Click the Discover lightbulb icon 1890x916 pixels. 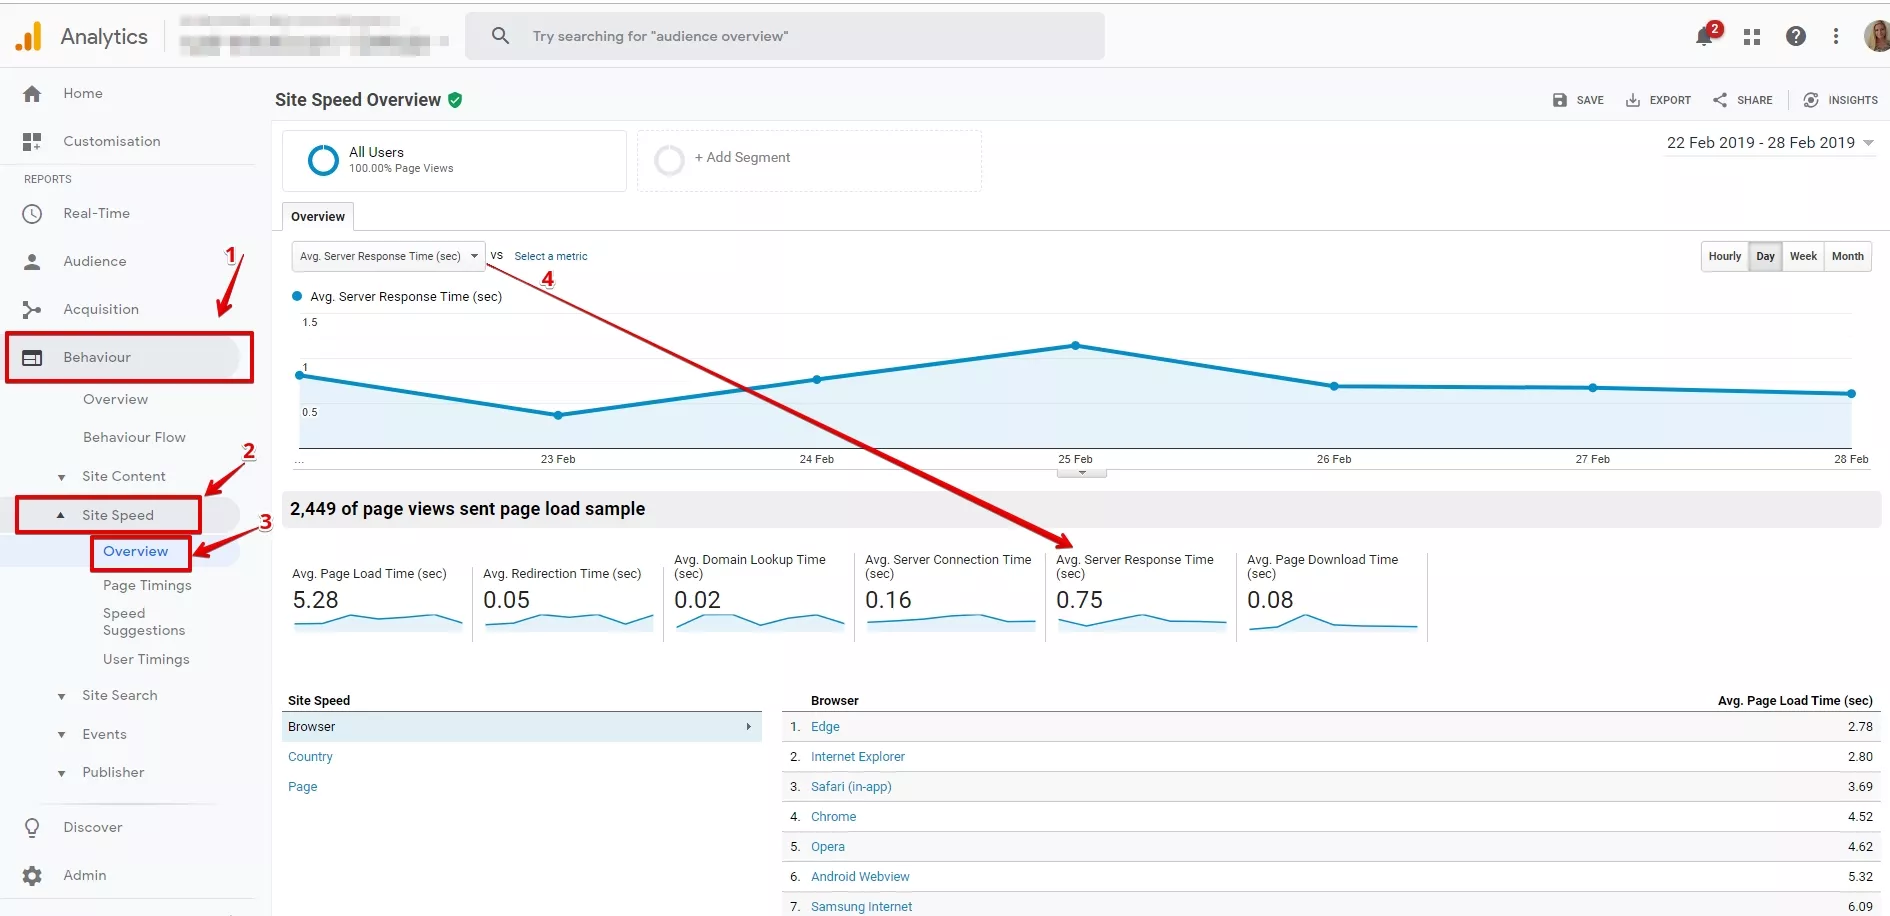coord(32,828)
